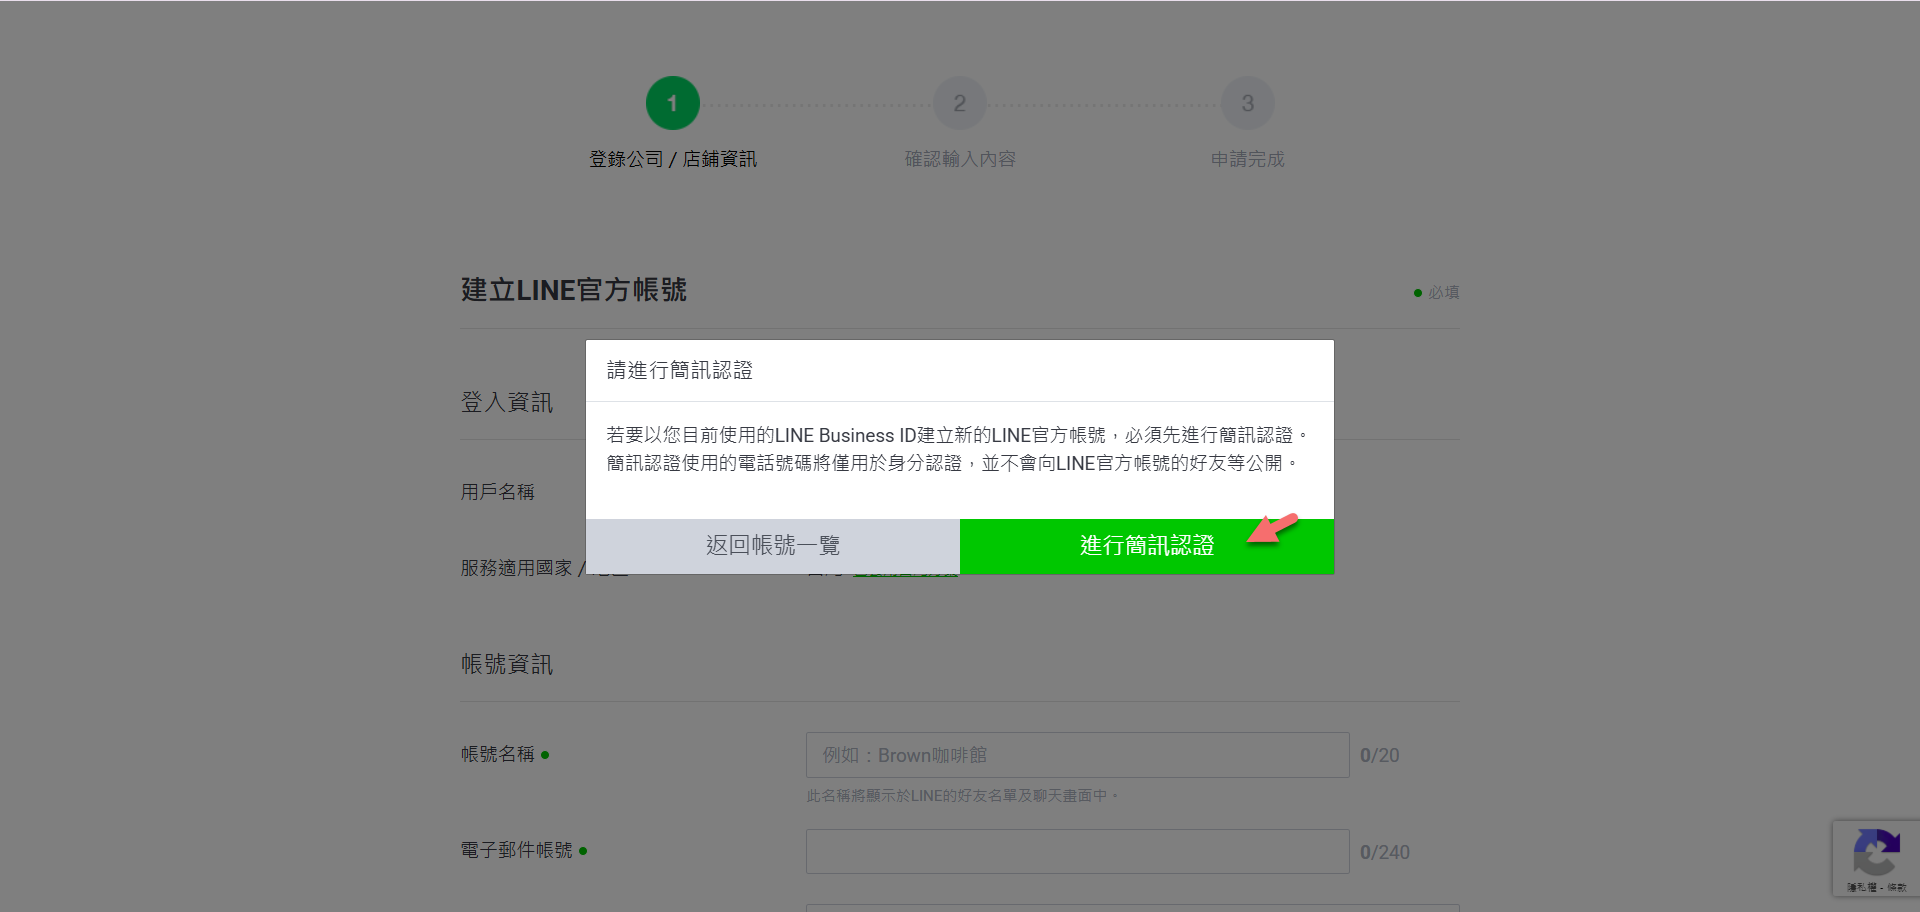Click the 用戶名稱 label

tap(498, 492)
